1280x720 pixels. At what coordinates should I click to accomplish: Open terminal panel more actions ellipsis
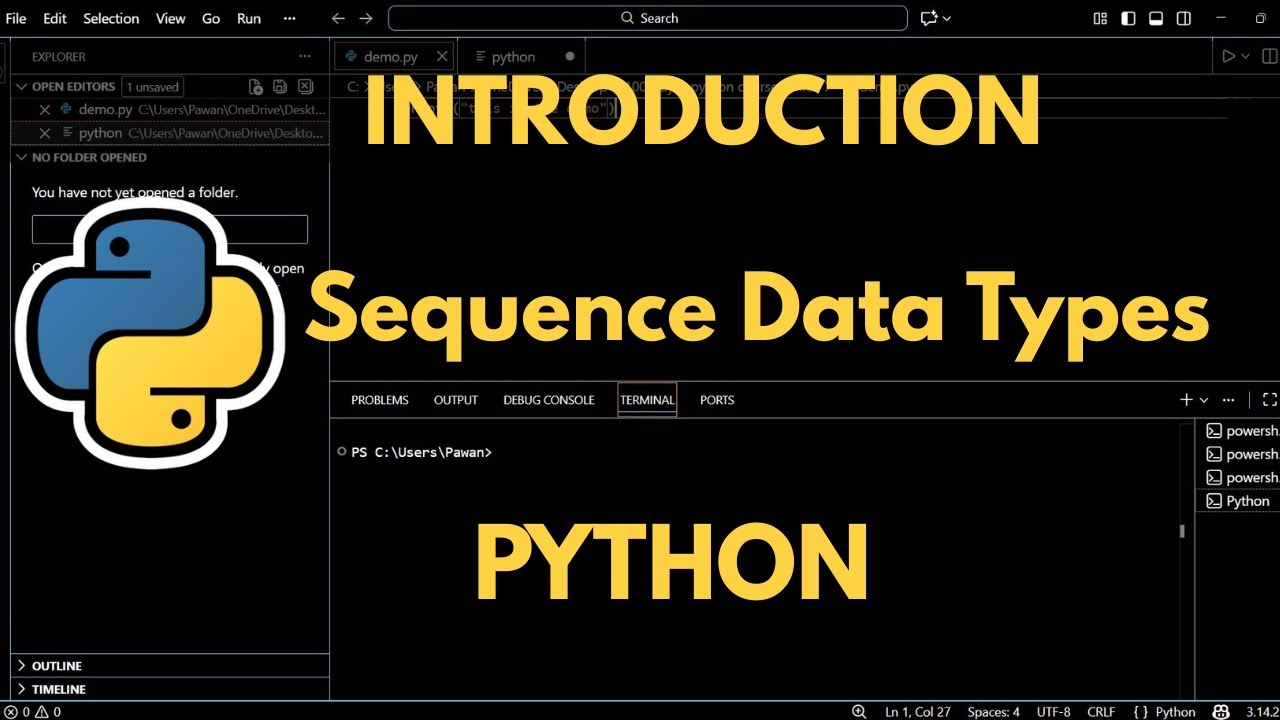pos(1229,400)
